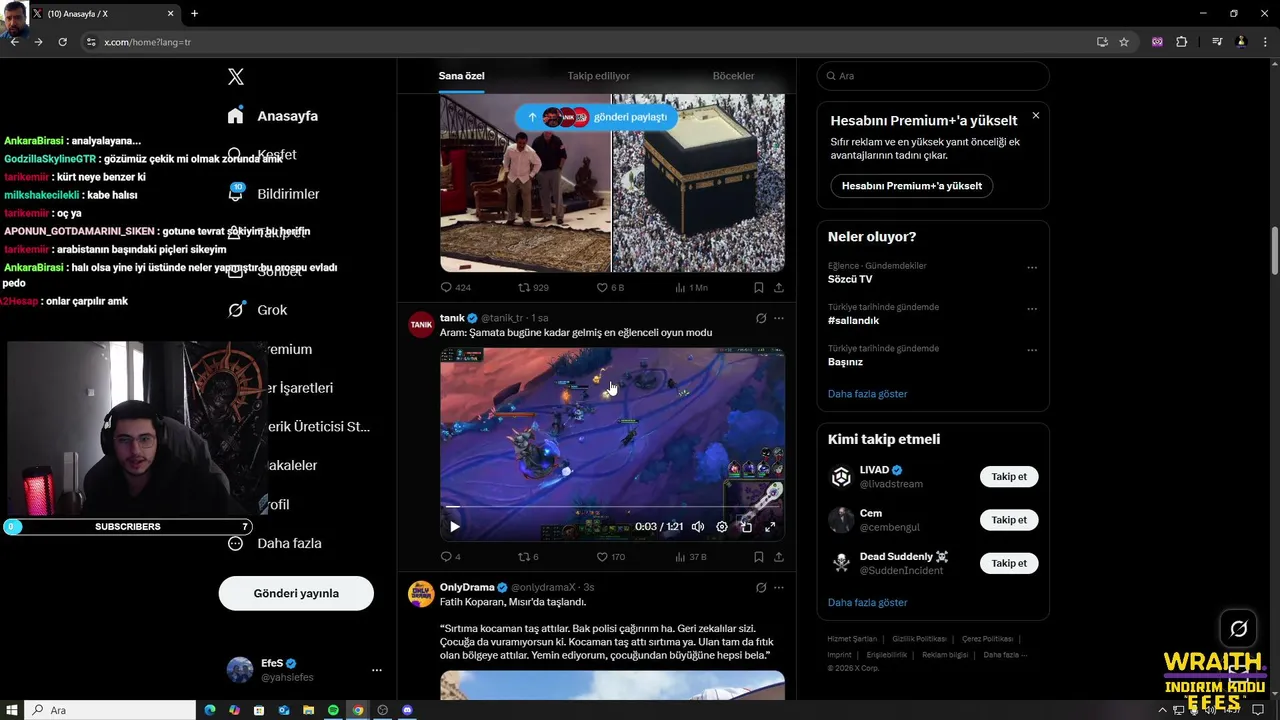The width and height of the screenshot is (1280, 720).
Task: Switch to Böcekler tab
Action: click(x=733, y=76)
